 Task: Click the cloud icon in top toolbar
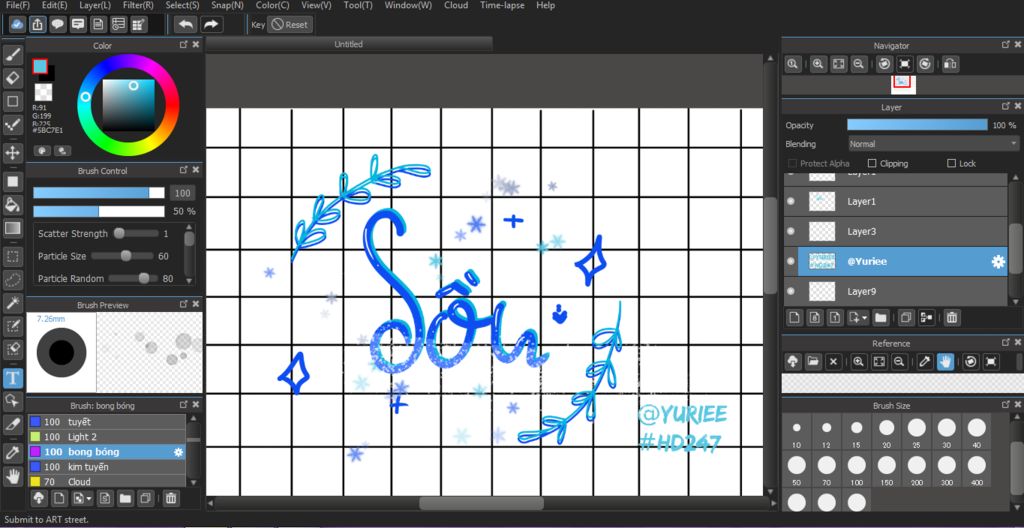[x=18, y=25]
